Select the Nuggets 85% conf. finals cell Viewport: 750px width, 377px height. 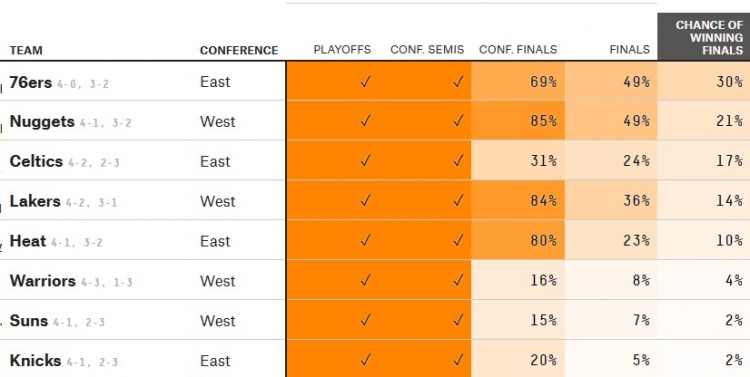518,121
